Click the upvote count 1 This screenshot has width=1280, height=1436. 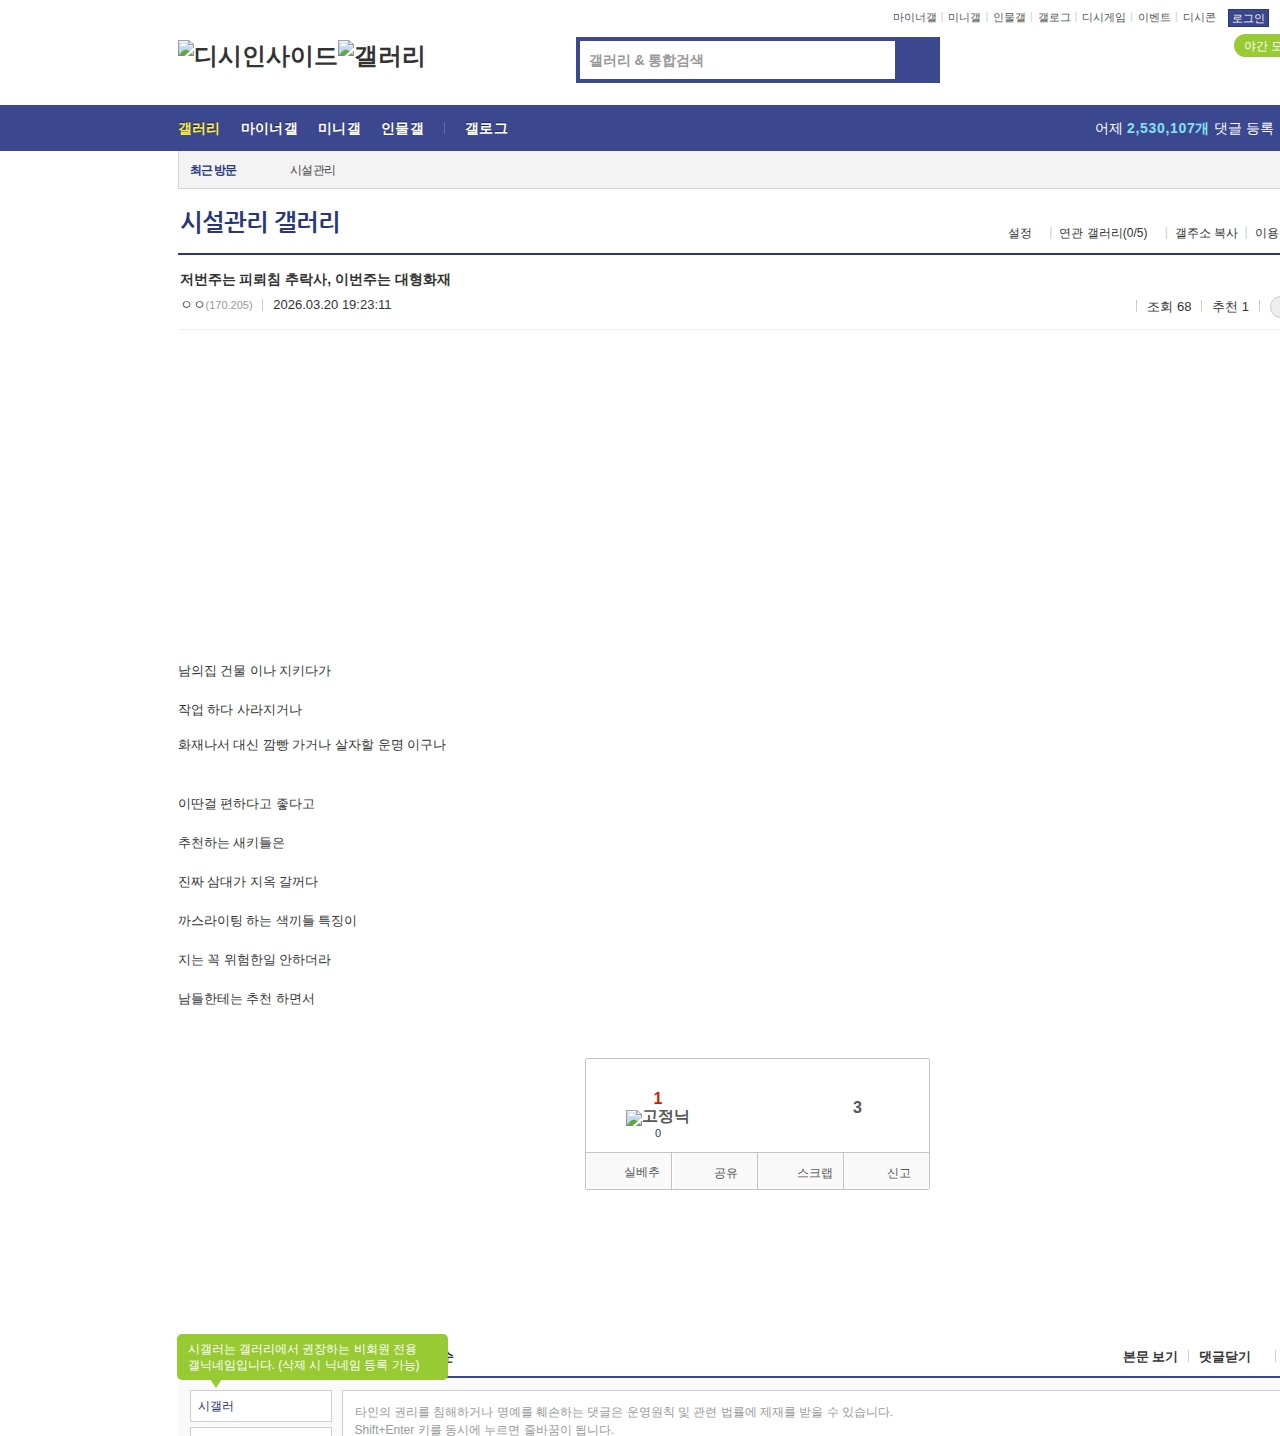coord(657,1098)
